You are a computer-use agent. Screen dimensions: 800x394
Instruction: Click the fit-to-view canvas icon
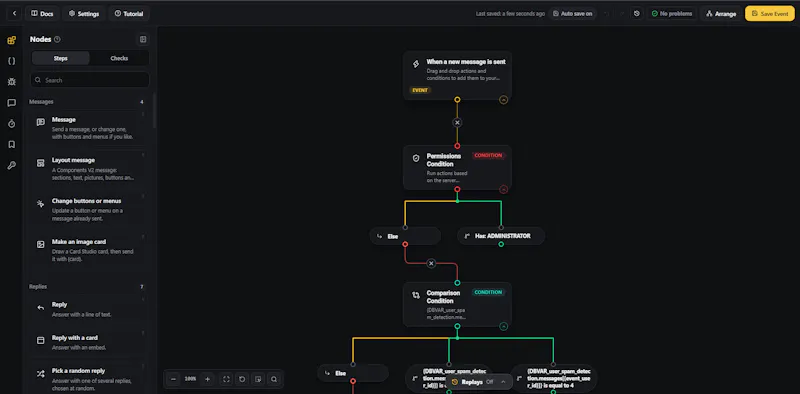[227, 379]
